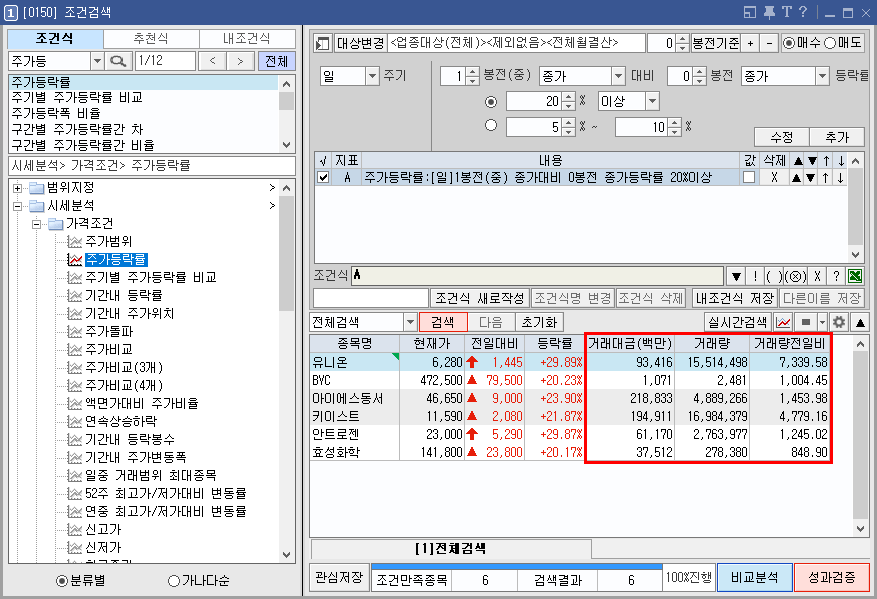Viewport: 877px width, 599px height.
Task: Click the up arrow of the 봉전기준 stepper
Action: tap(682, 40)
